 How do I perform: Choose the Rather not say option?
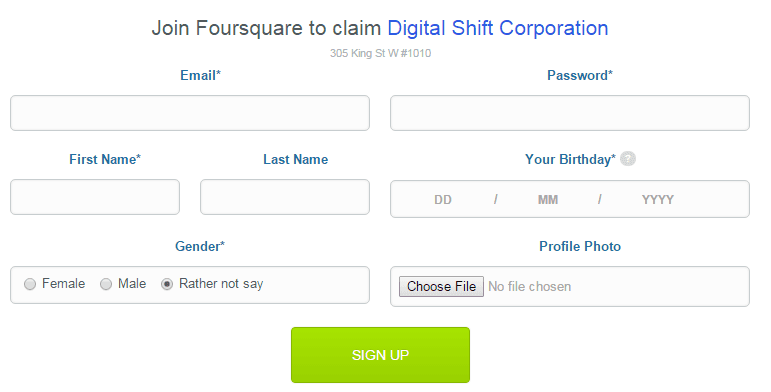pos(167,284)
